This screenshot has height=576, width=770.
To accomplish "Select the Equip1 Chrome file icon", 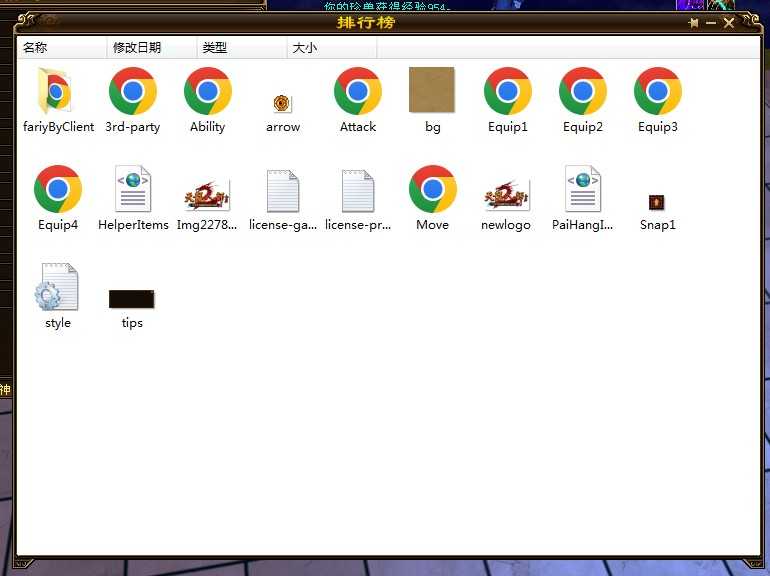I will point(508,91).
